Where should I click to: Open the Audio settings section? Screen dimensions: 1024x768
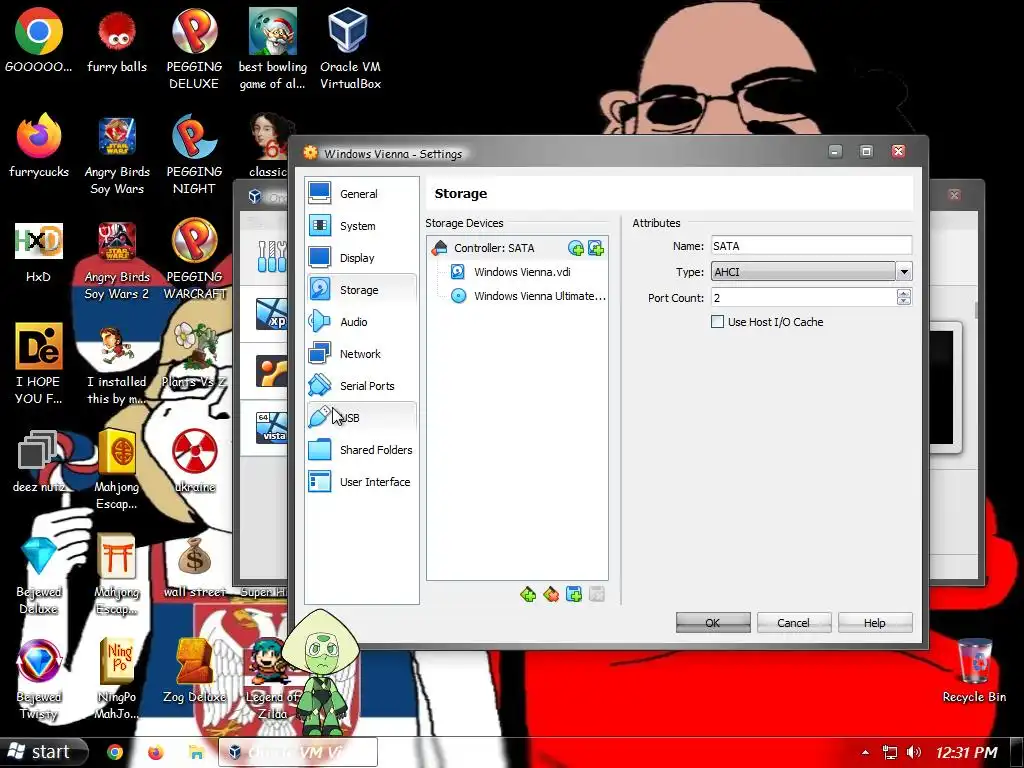[x=361, y=322]
